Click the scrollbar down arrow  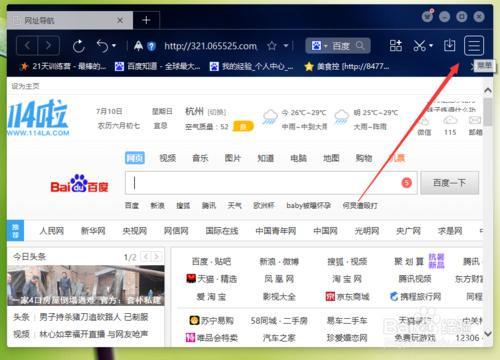coord(488,333)
